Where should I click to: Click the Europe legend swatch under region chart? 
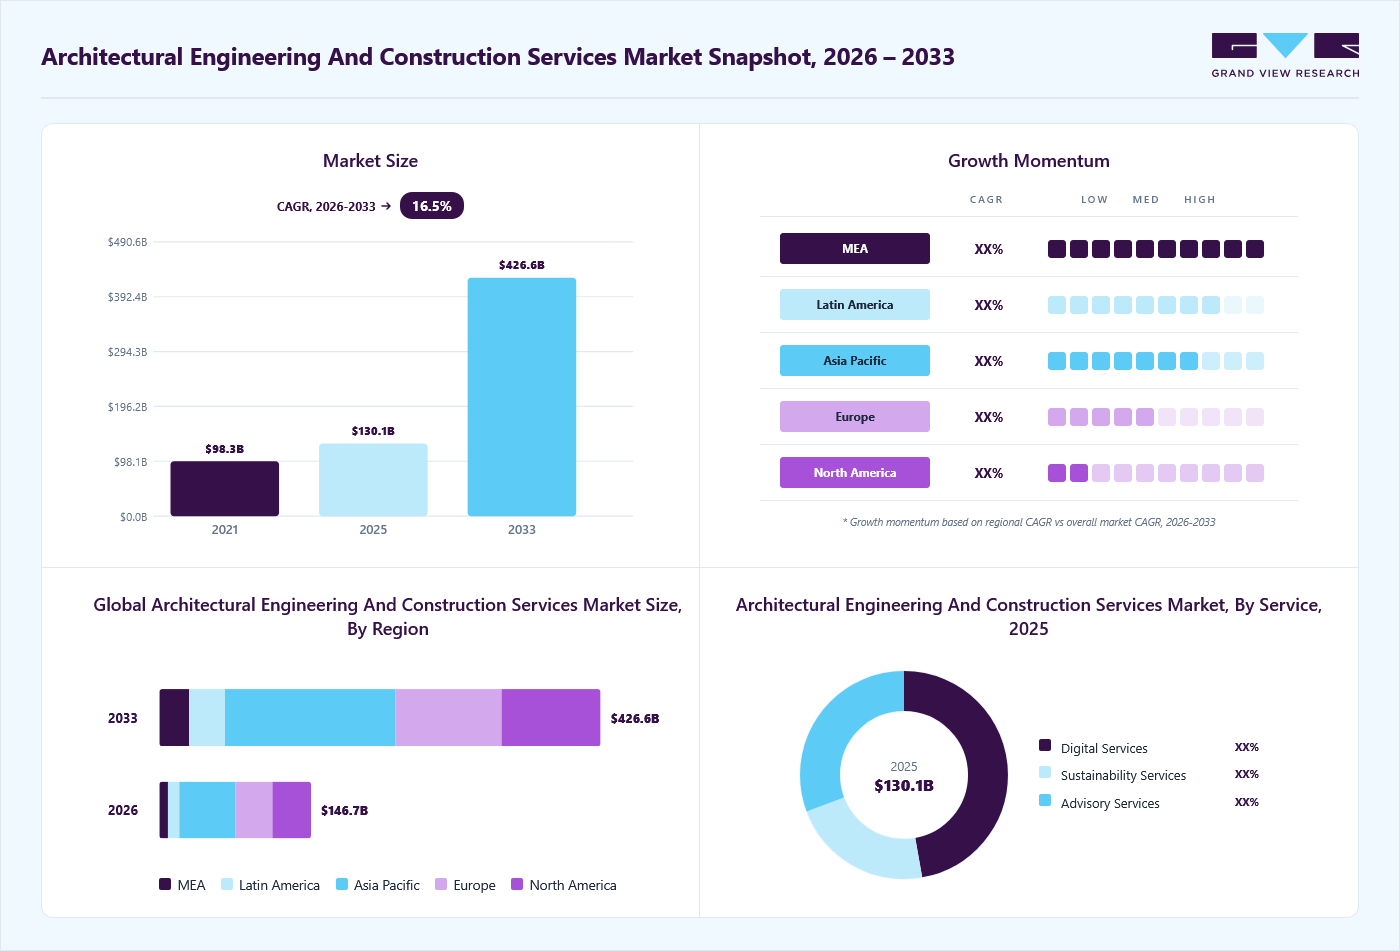click(x=441, y=884)
